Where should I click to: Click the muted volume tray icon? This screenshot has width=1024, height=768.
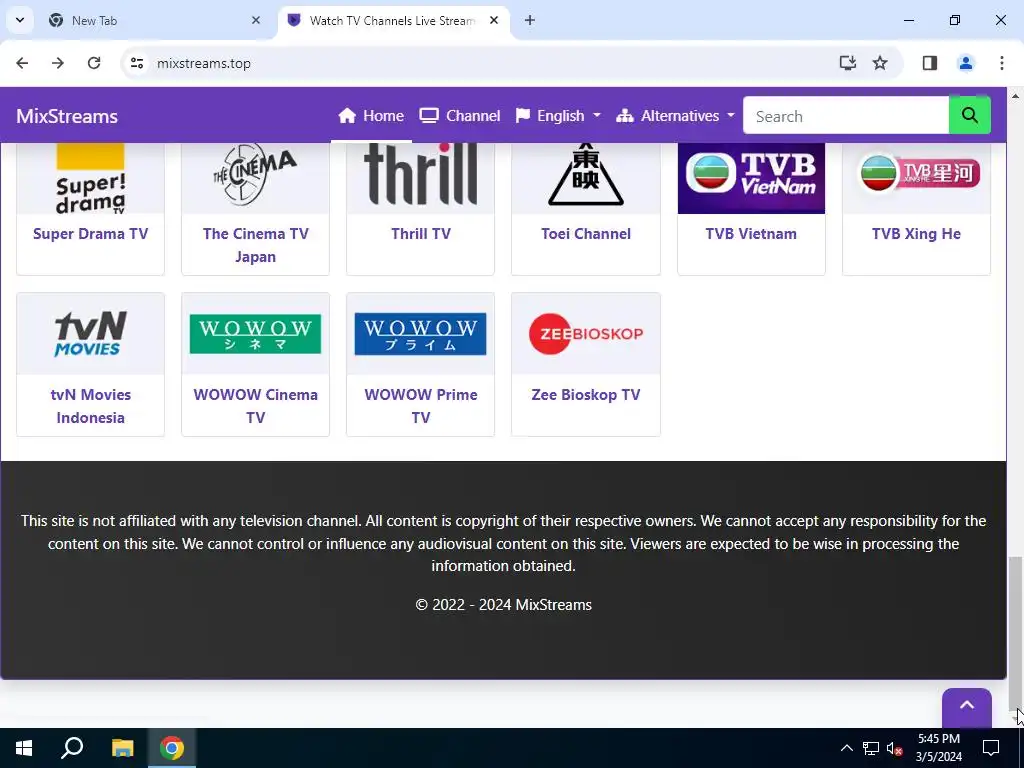(894, 748)
